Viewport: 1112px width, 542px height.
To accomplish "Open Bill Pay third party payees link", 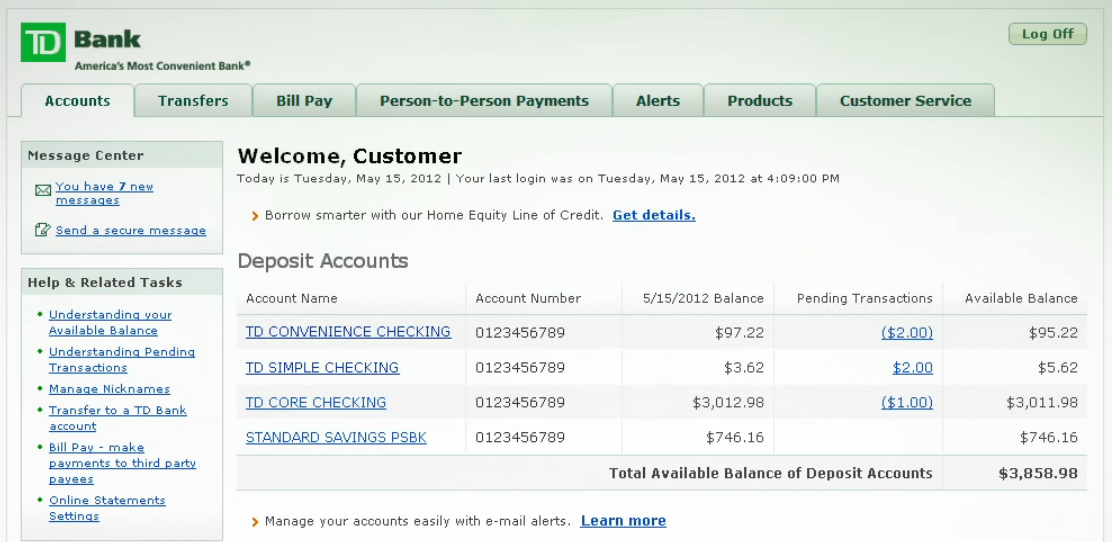I will point(122,463).
